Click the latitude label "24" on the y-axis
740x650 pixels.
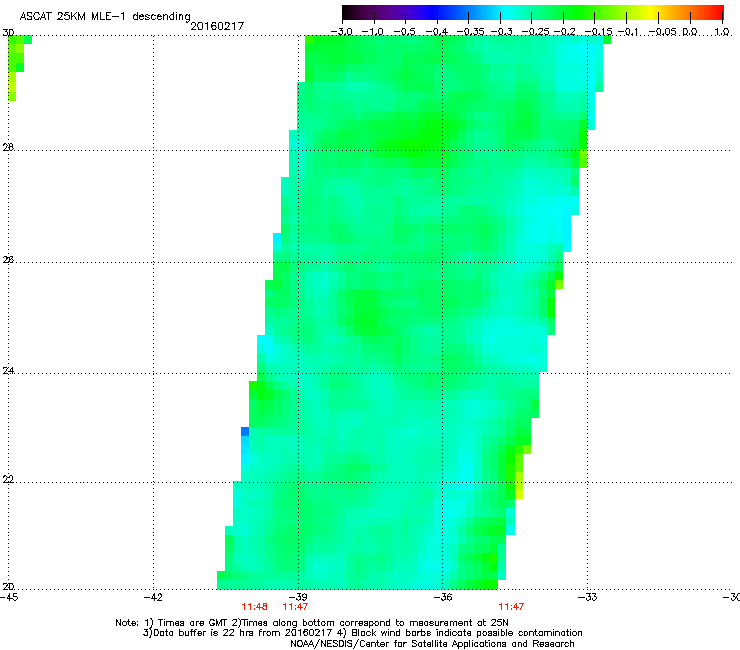coord(8,371)
